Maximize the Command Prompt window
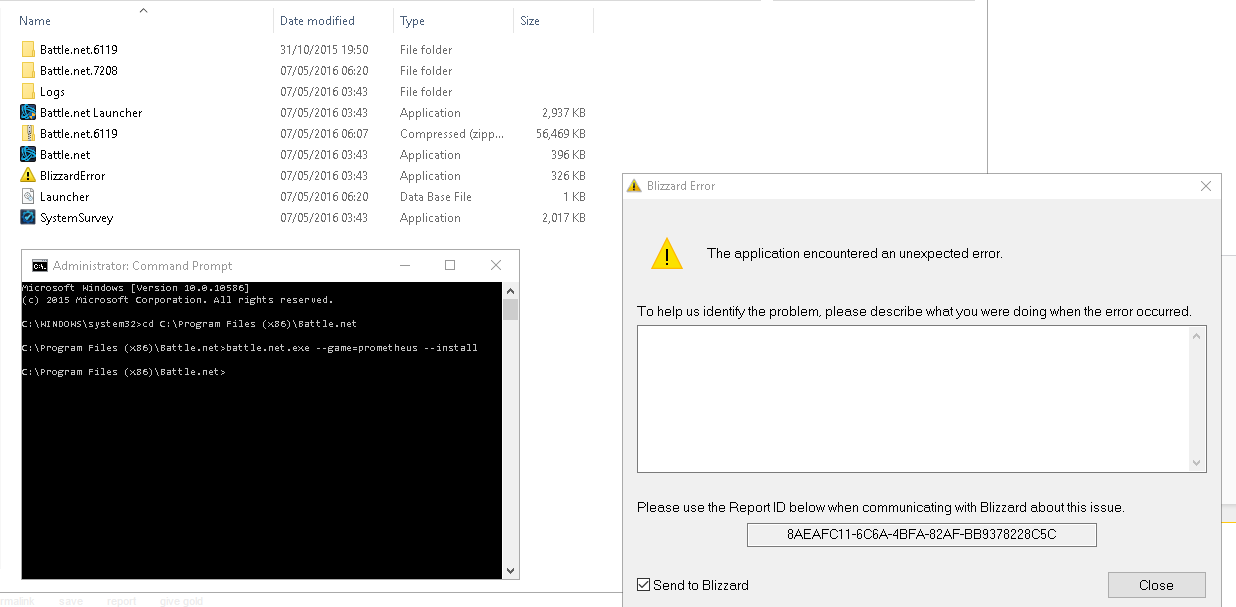The width and height of the screenshot is (1236, 607). pyautogui.click(x=450, y=266)
